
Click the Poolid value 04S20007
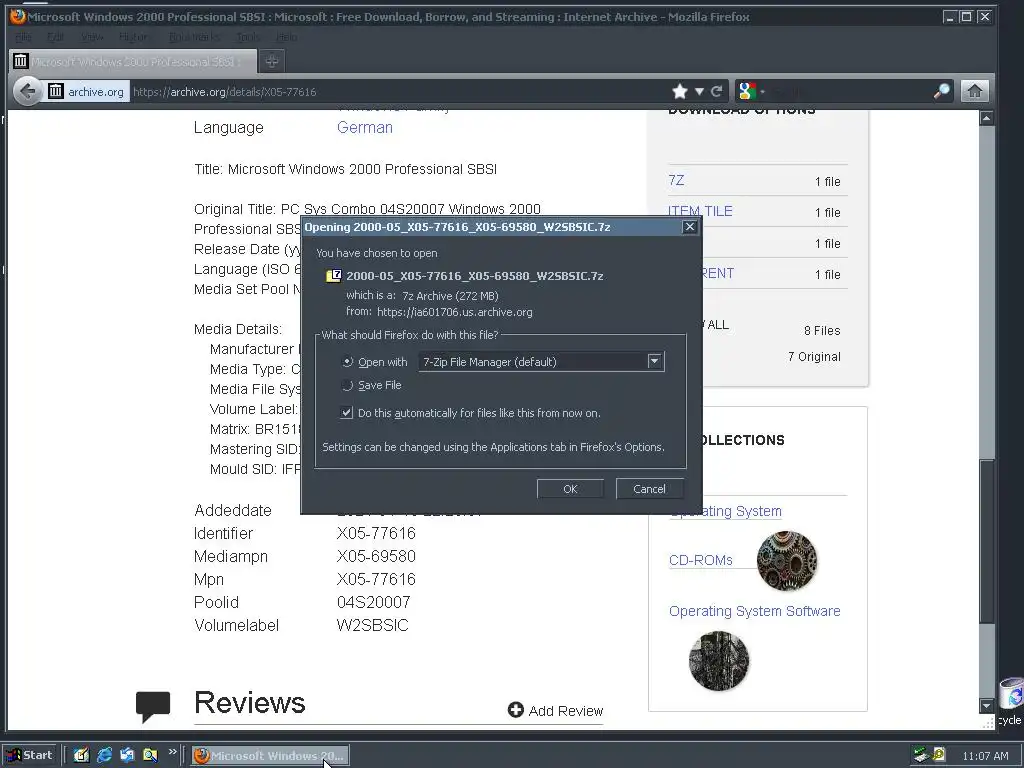[x=374, y=602]
